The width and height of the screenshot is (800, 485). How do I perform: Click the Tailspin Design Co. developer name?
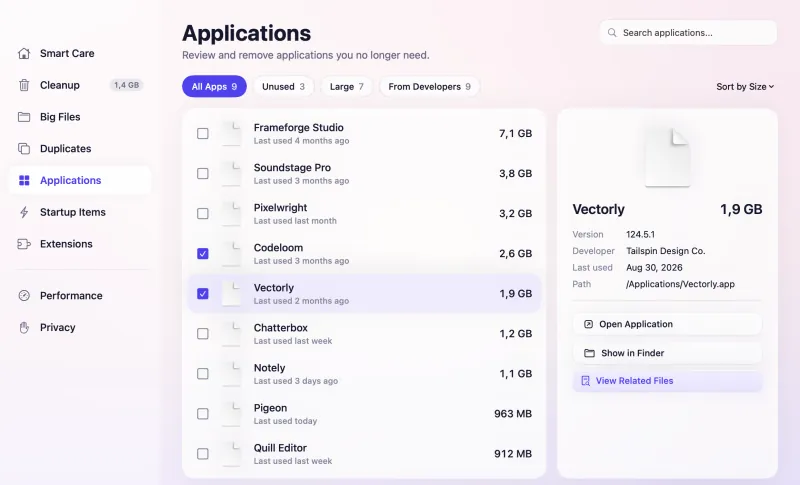click(x=665, y=251)
